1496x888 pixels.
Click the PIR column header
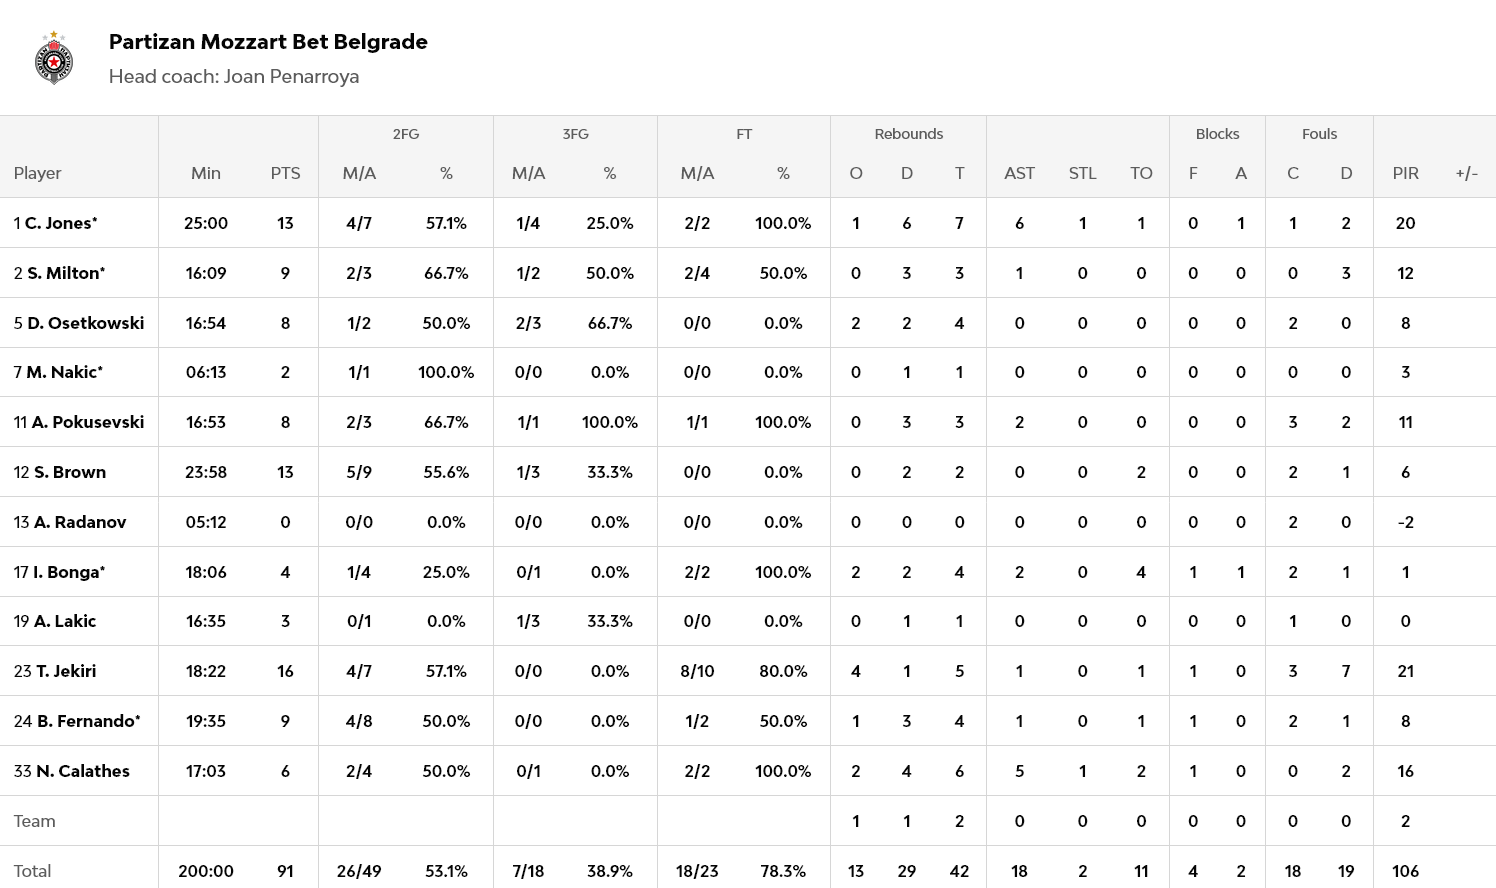1405,173
